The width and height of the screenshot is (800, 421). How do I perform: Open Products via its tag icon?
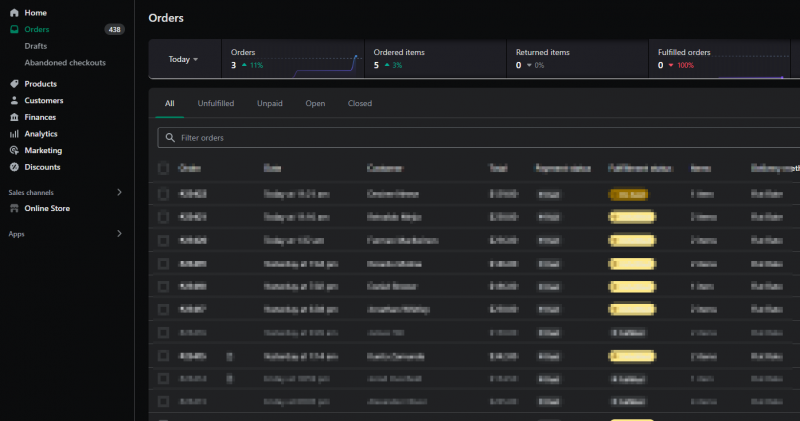tap(14, 84)
